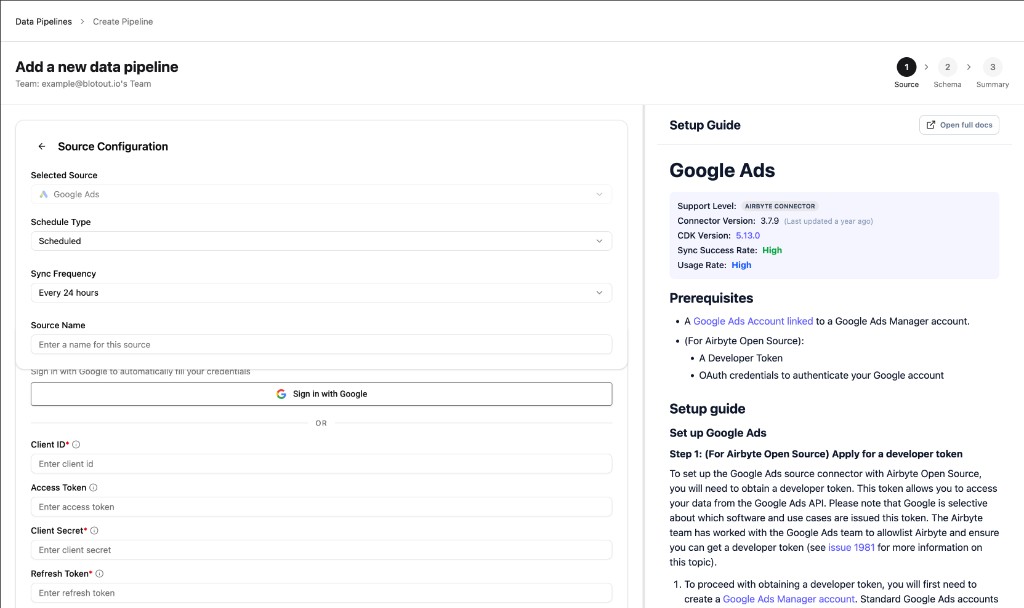
Task: Click the Prerequisites heading
Action: (711, 298)
